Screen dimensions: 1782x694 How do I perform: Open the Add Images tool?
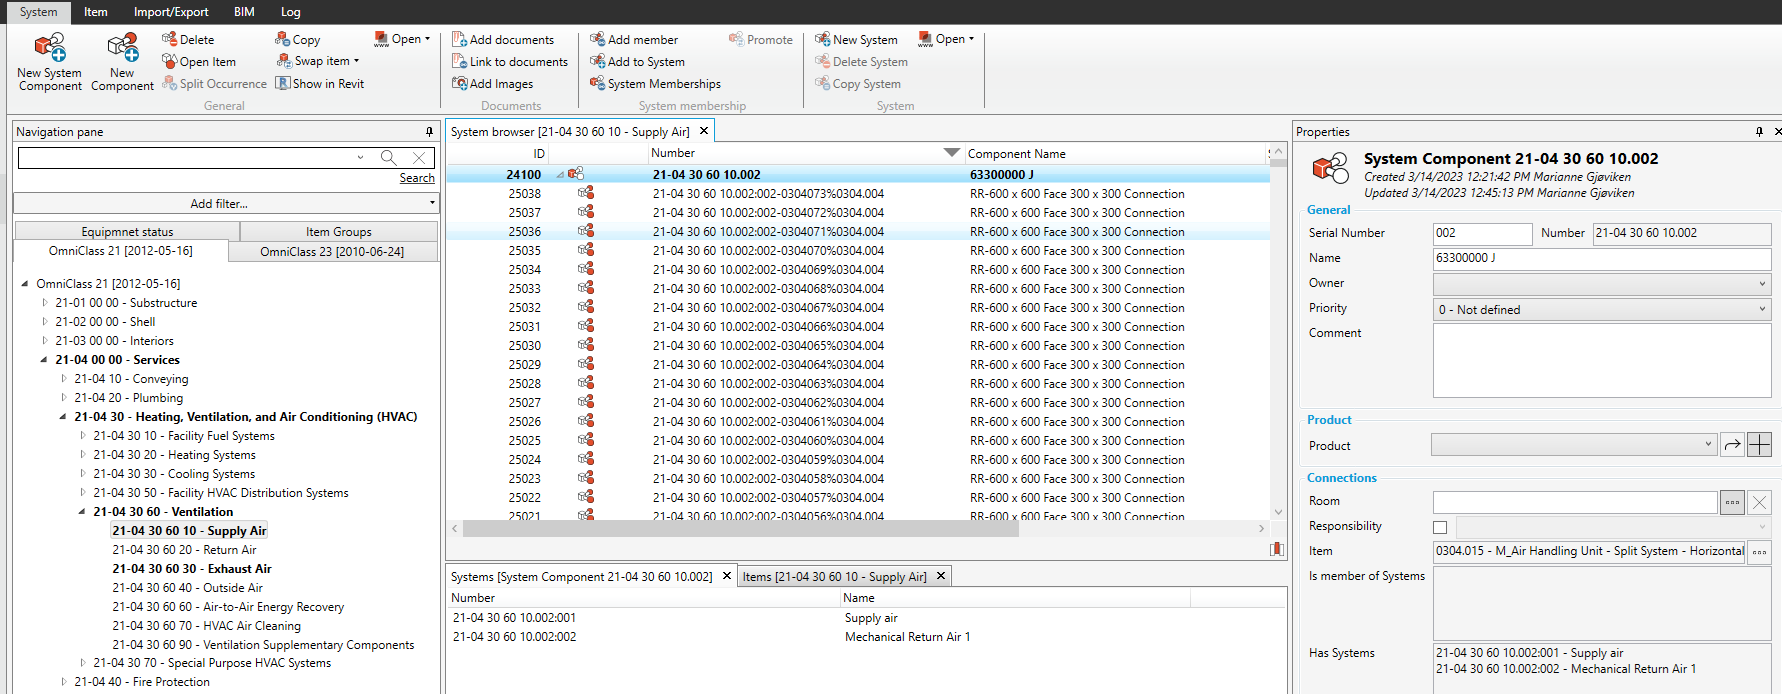pyautogui.click(x=459, y=84)
